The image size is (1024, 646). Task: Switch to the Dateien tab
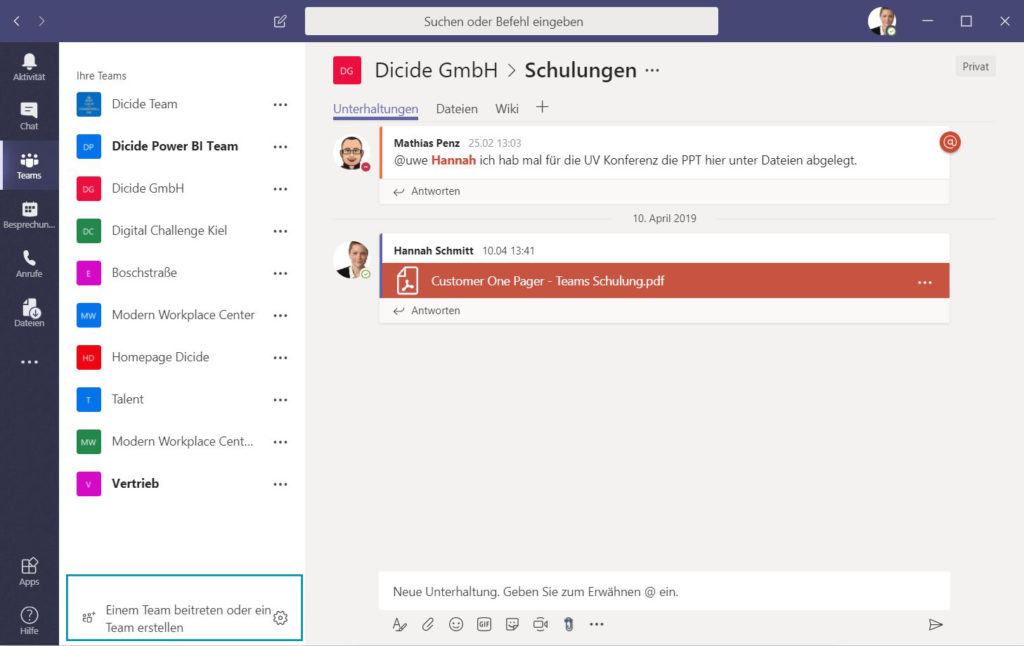click(456, 108)
